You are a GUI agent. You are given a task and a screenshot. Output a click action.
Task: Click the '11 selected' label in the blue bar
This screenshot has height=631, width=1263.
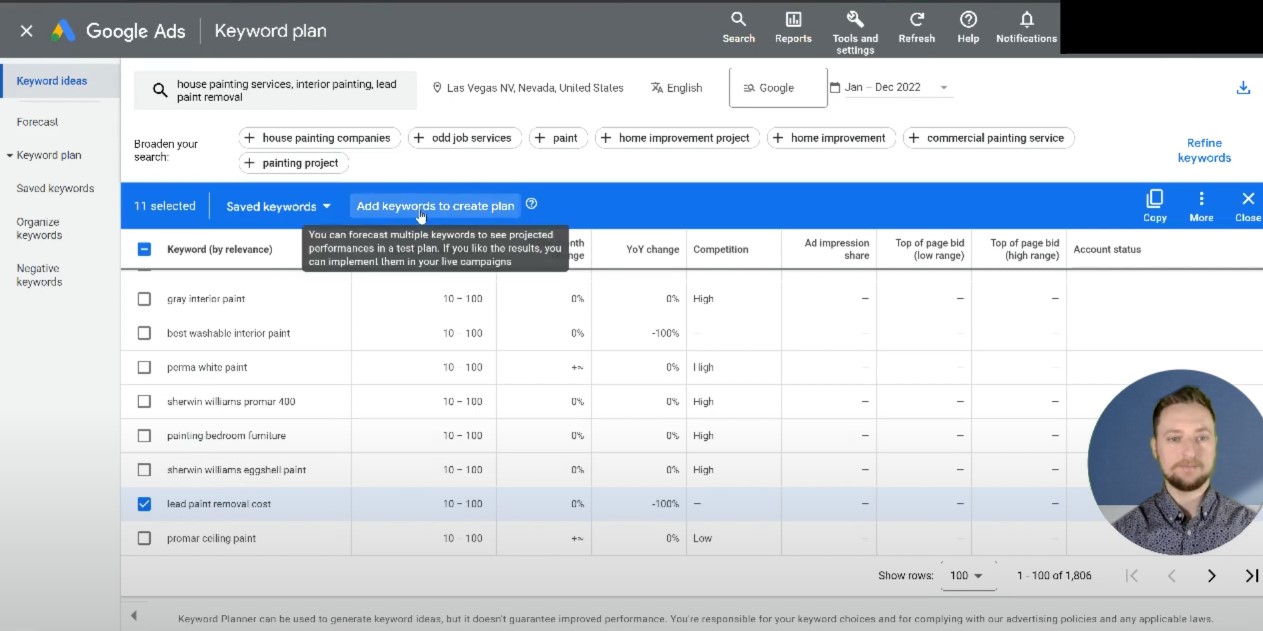[x=165, y=206]
